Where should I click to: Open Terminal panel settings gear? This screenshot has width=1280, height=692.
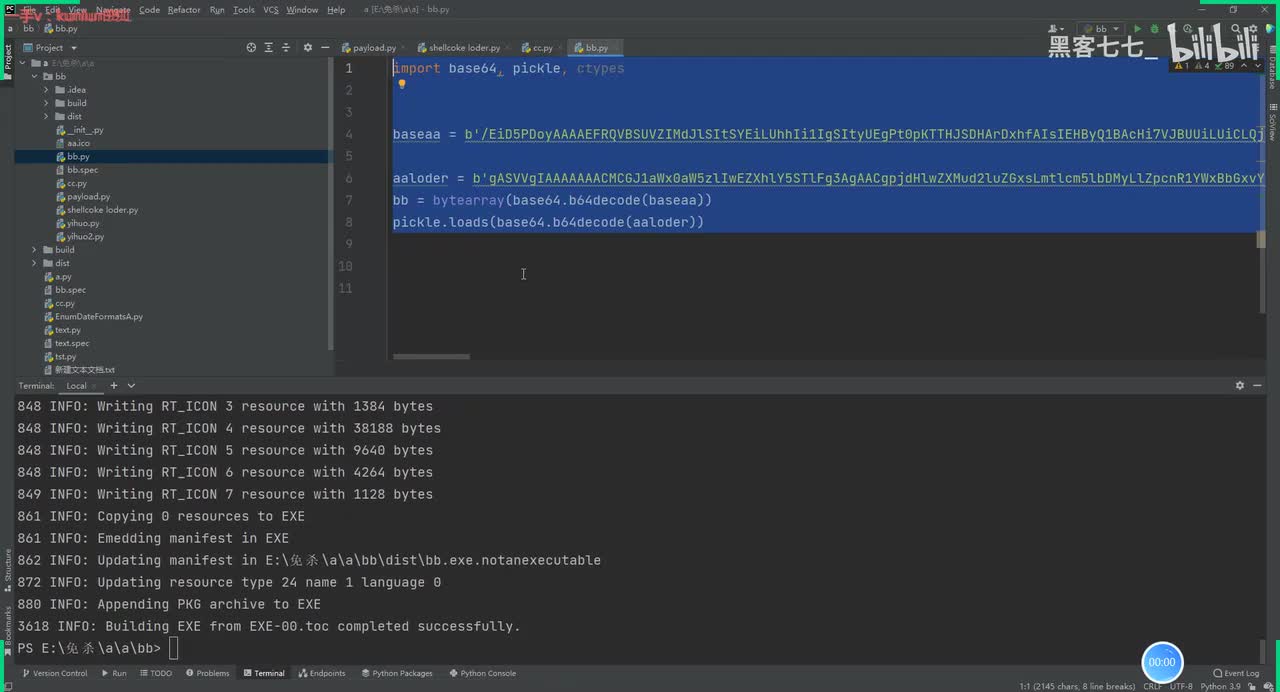coord(1240,385)
